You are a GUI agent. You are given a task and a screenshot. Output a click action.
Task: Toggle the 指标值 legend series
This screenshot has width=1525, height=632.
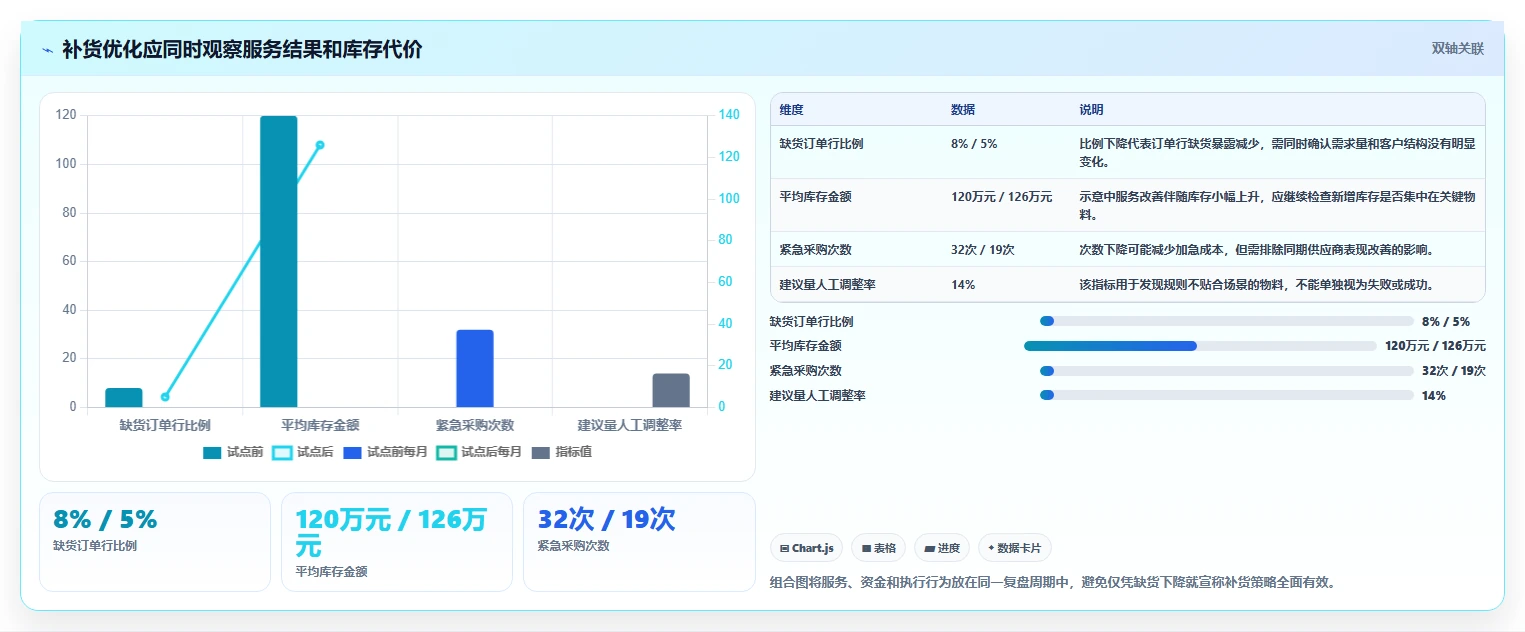[561, 452]
